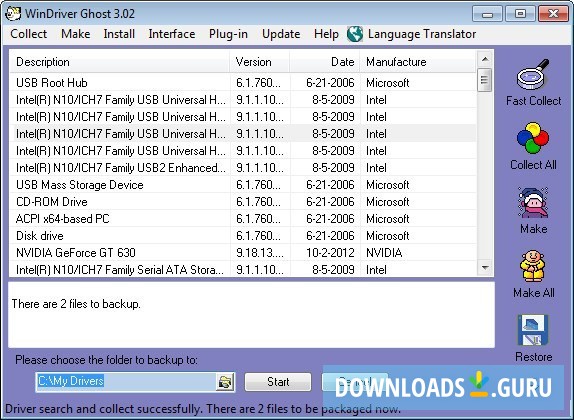Open Language Translator menu item

(422, 34)
